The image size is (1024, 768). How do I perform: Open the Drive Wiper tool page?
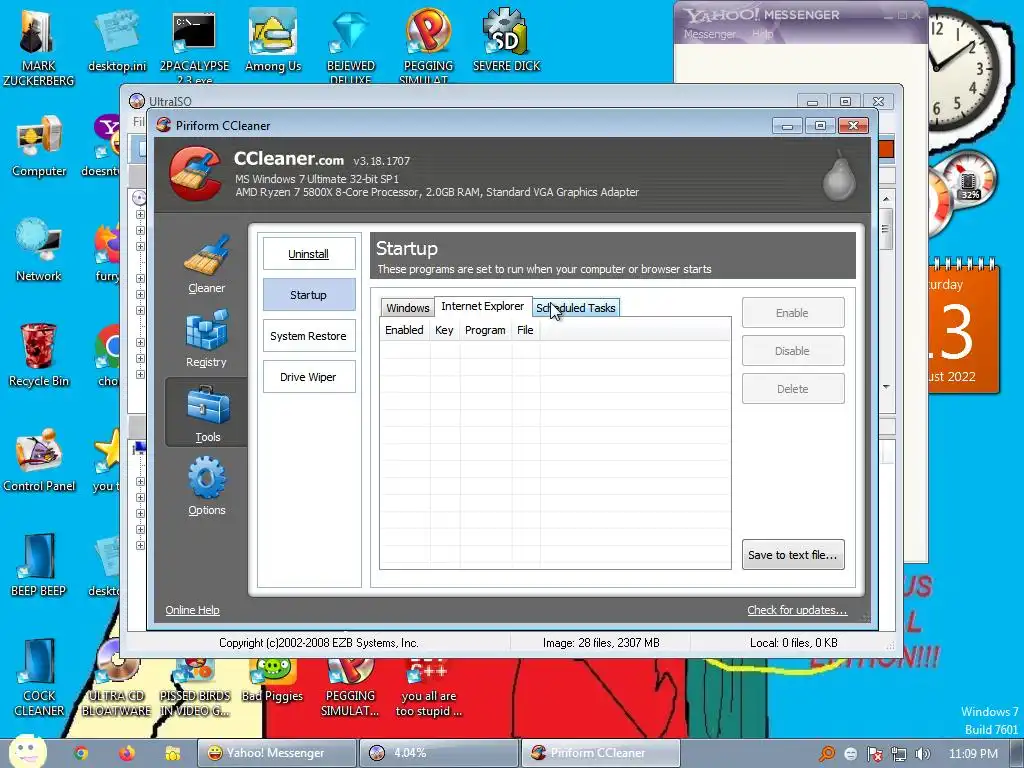pyautogui.click(x=309, y=377)
